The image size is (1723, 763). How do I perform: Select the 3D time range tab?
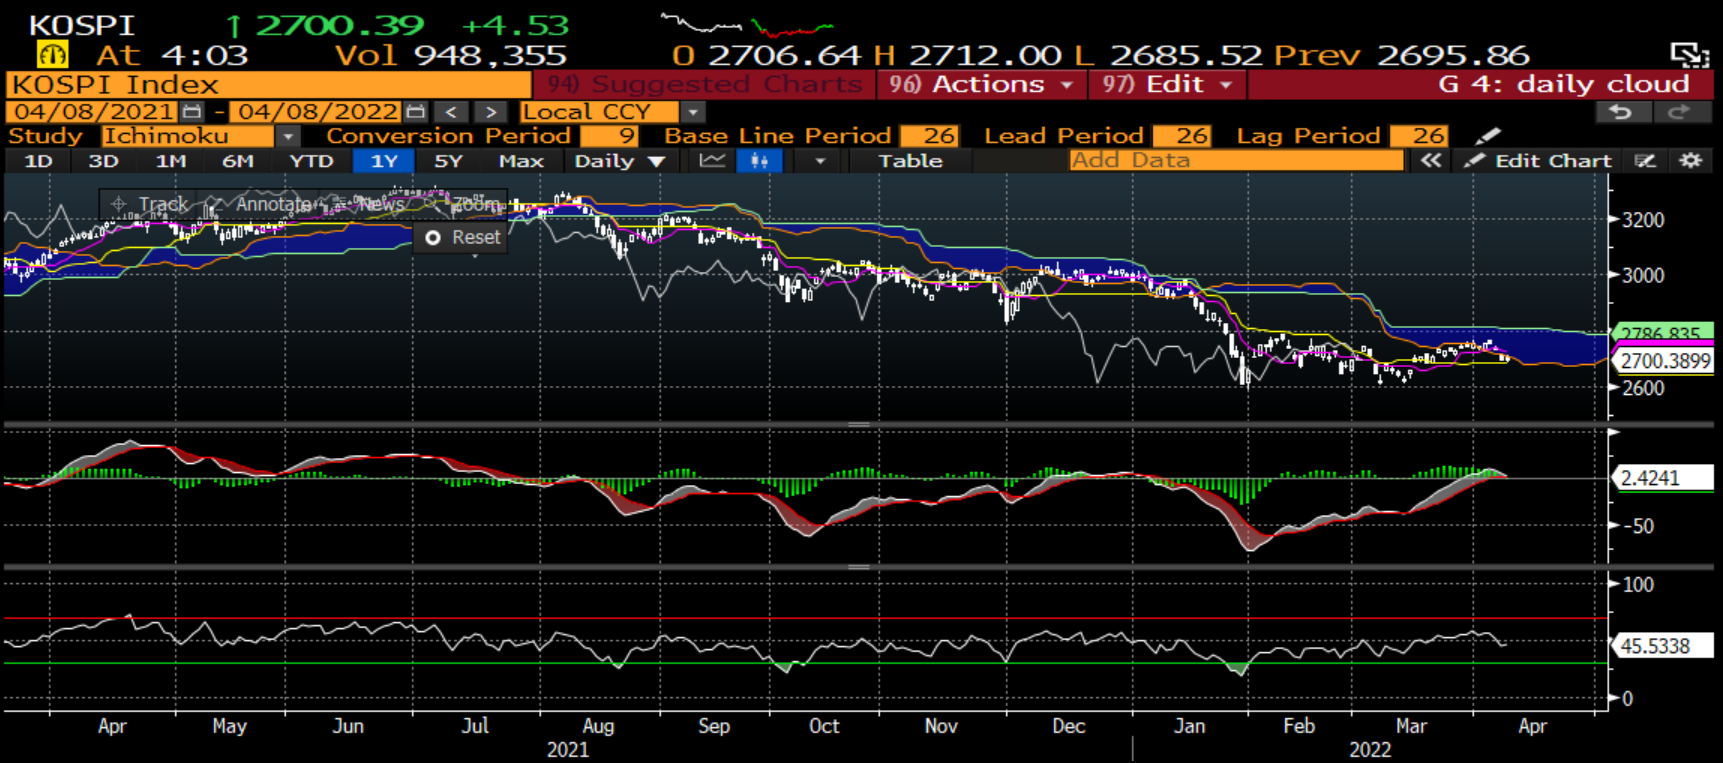click(x=103, y=161)
